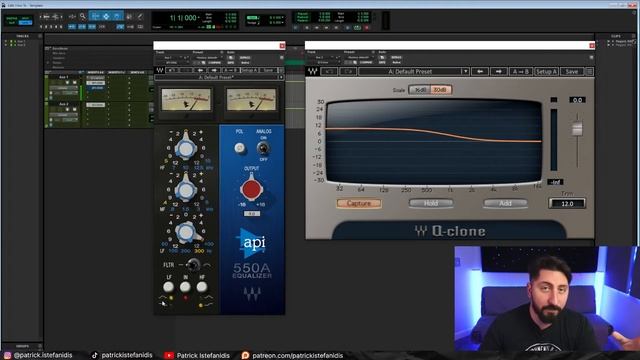Image resolution: width=640 pixels, height=360 pixels.
Task: Click the A→B copy button in Q-Clone
Action: click(520, 71)
